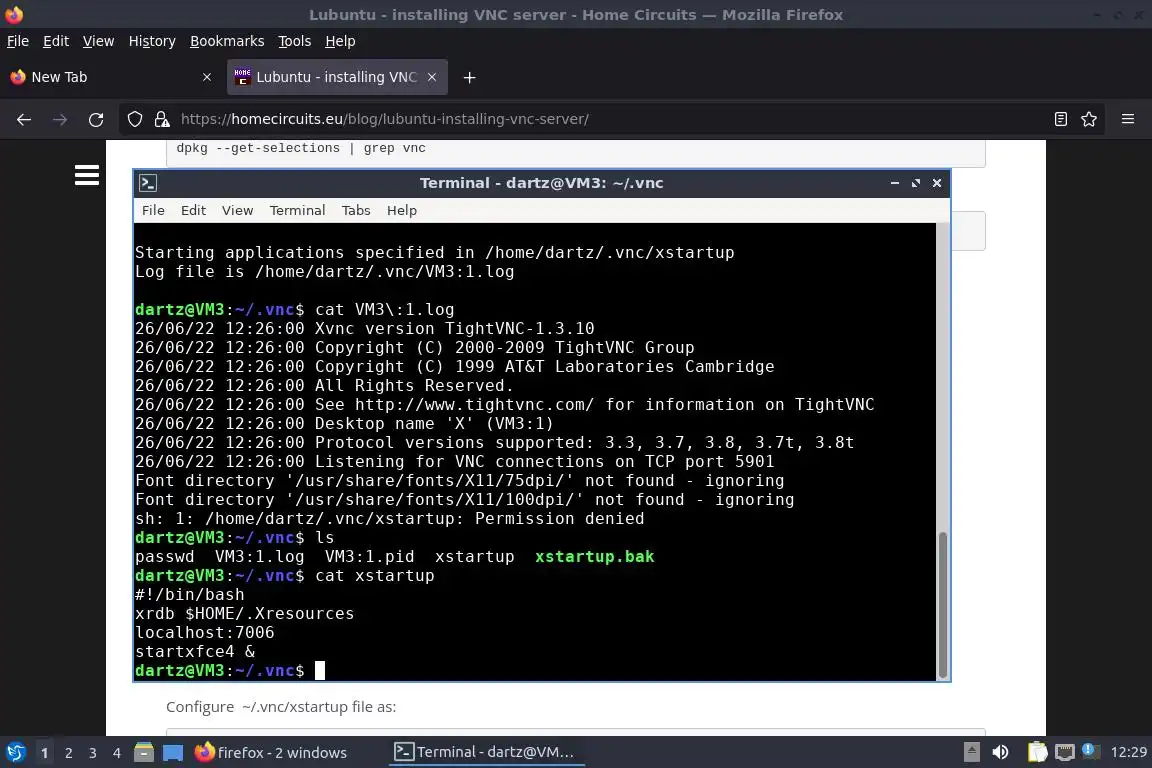Close the Lubuntu installing VNC tab
This screenshot has height=768, width=1152.
click(432, 77)
